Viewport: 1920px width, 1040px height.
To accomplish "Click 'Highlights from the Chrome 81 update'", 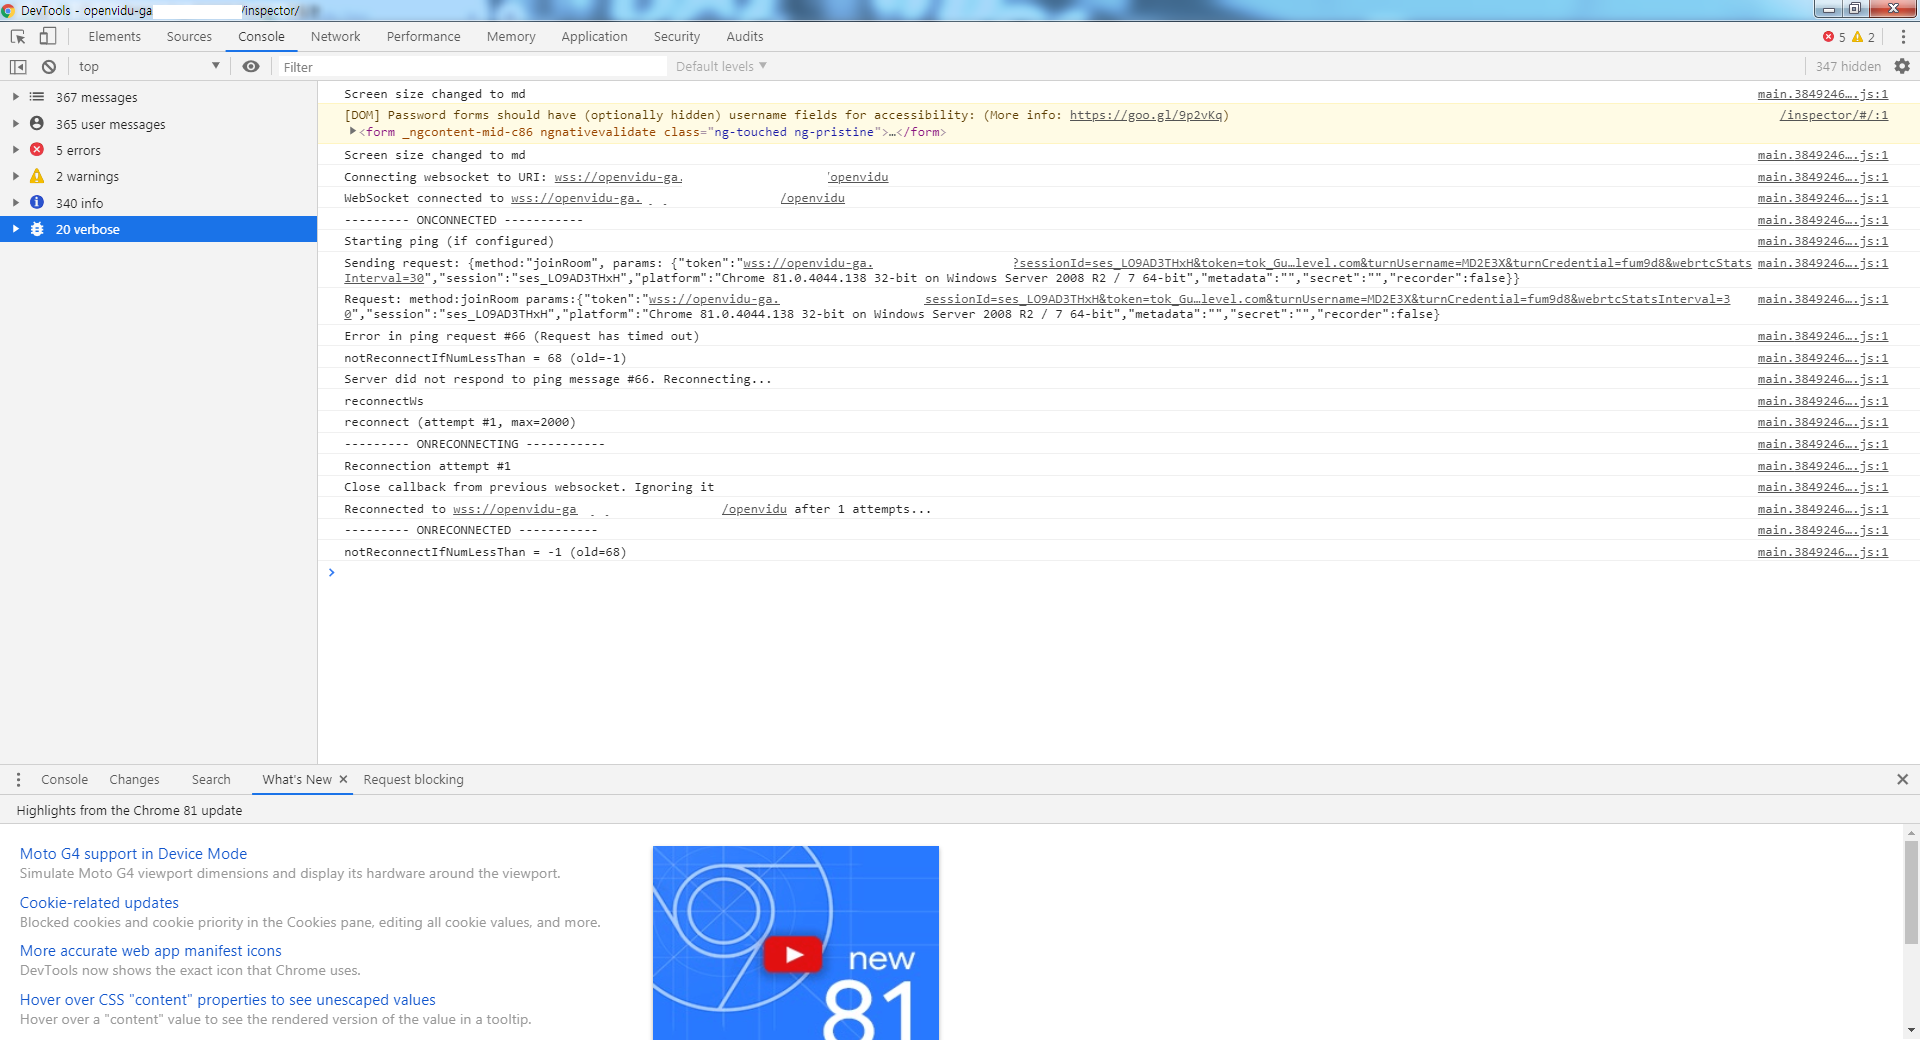I will [x=129, y=811].
